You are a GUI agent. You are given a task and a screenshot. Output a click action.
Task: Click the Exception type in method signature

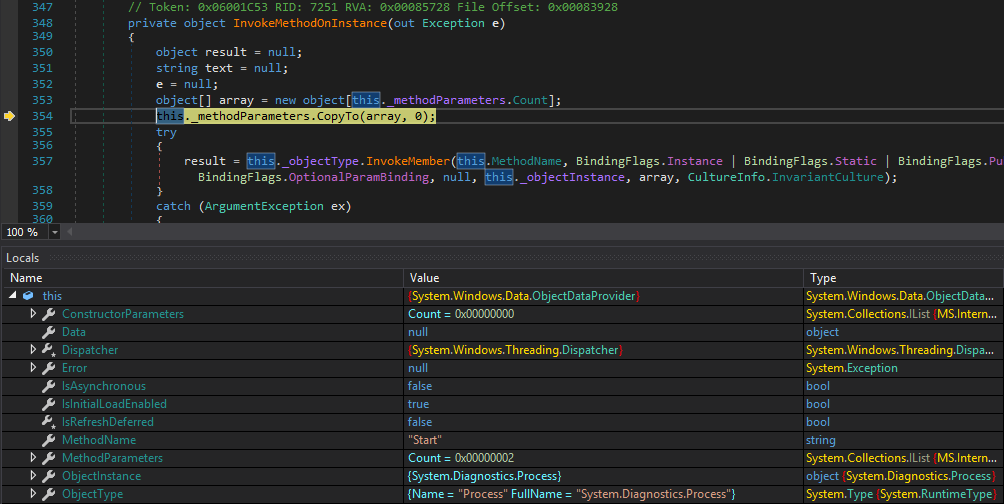pyautogui.click(x=453, y=23)
